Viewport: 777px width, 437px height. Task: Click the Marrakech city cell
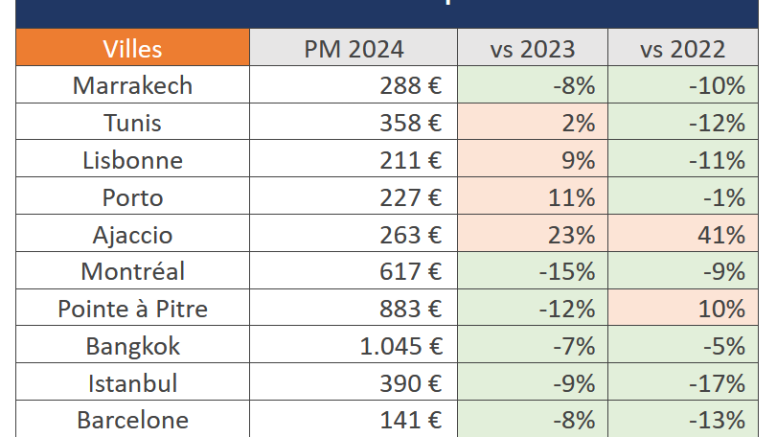coord(132,86)
